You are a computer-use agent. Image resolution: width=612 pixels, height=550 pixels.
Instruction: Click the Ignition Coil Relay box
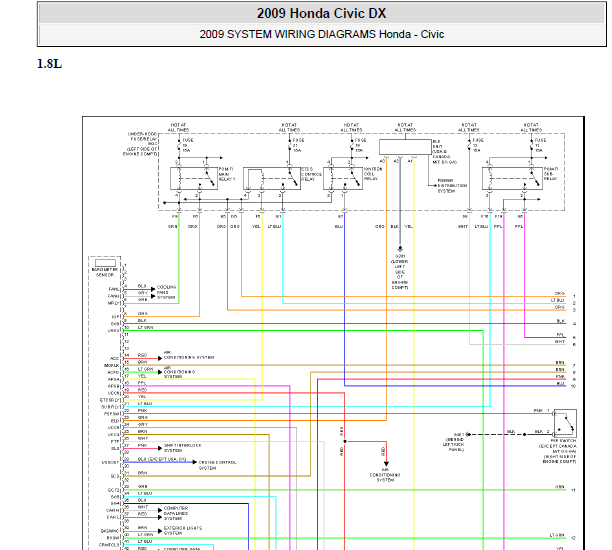343,179
